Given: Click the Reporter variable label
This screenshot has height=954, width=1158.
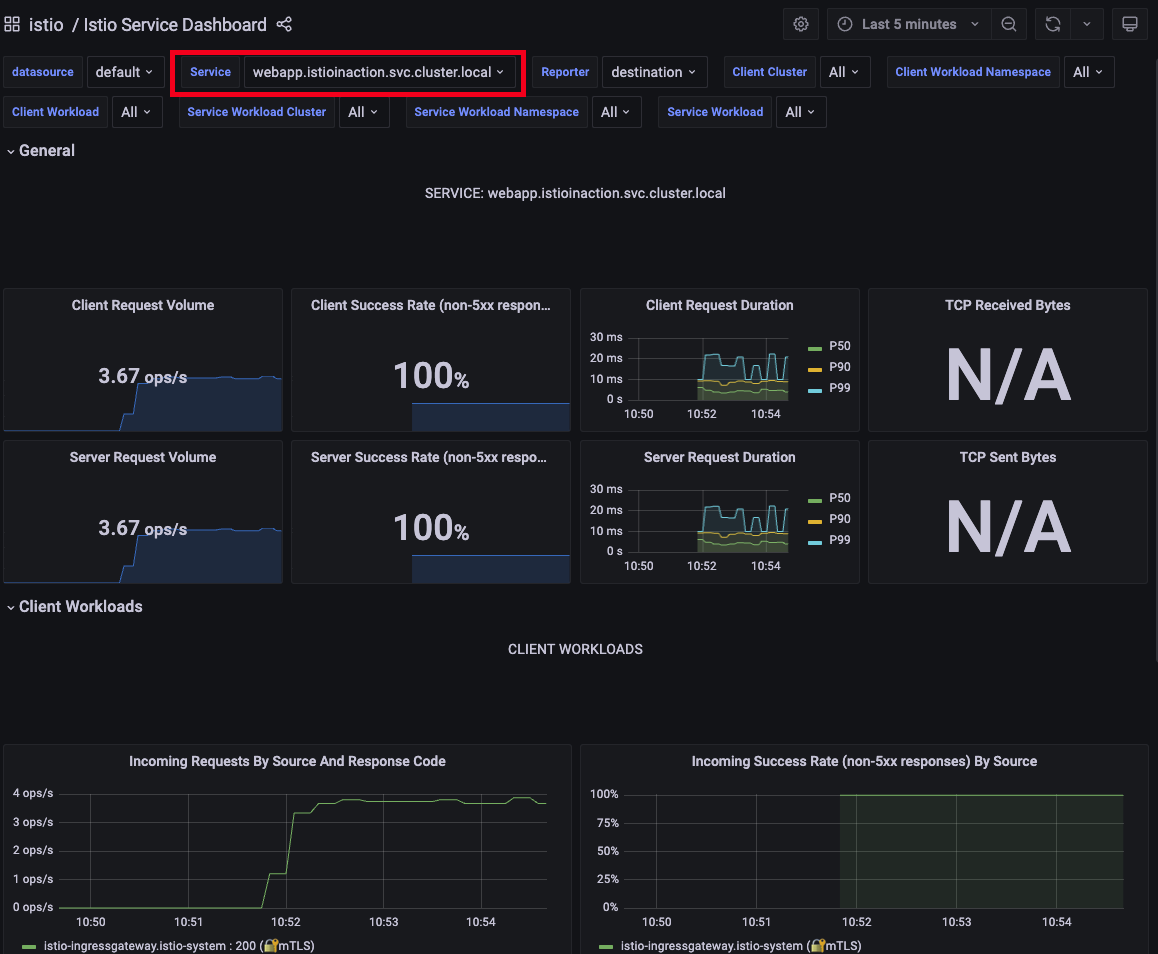Looking at the screenshot, I should tap(565, 72).
